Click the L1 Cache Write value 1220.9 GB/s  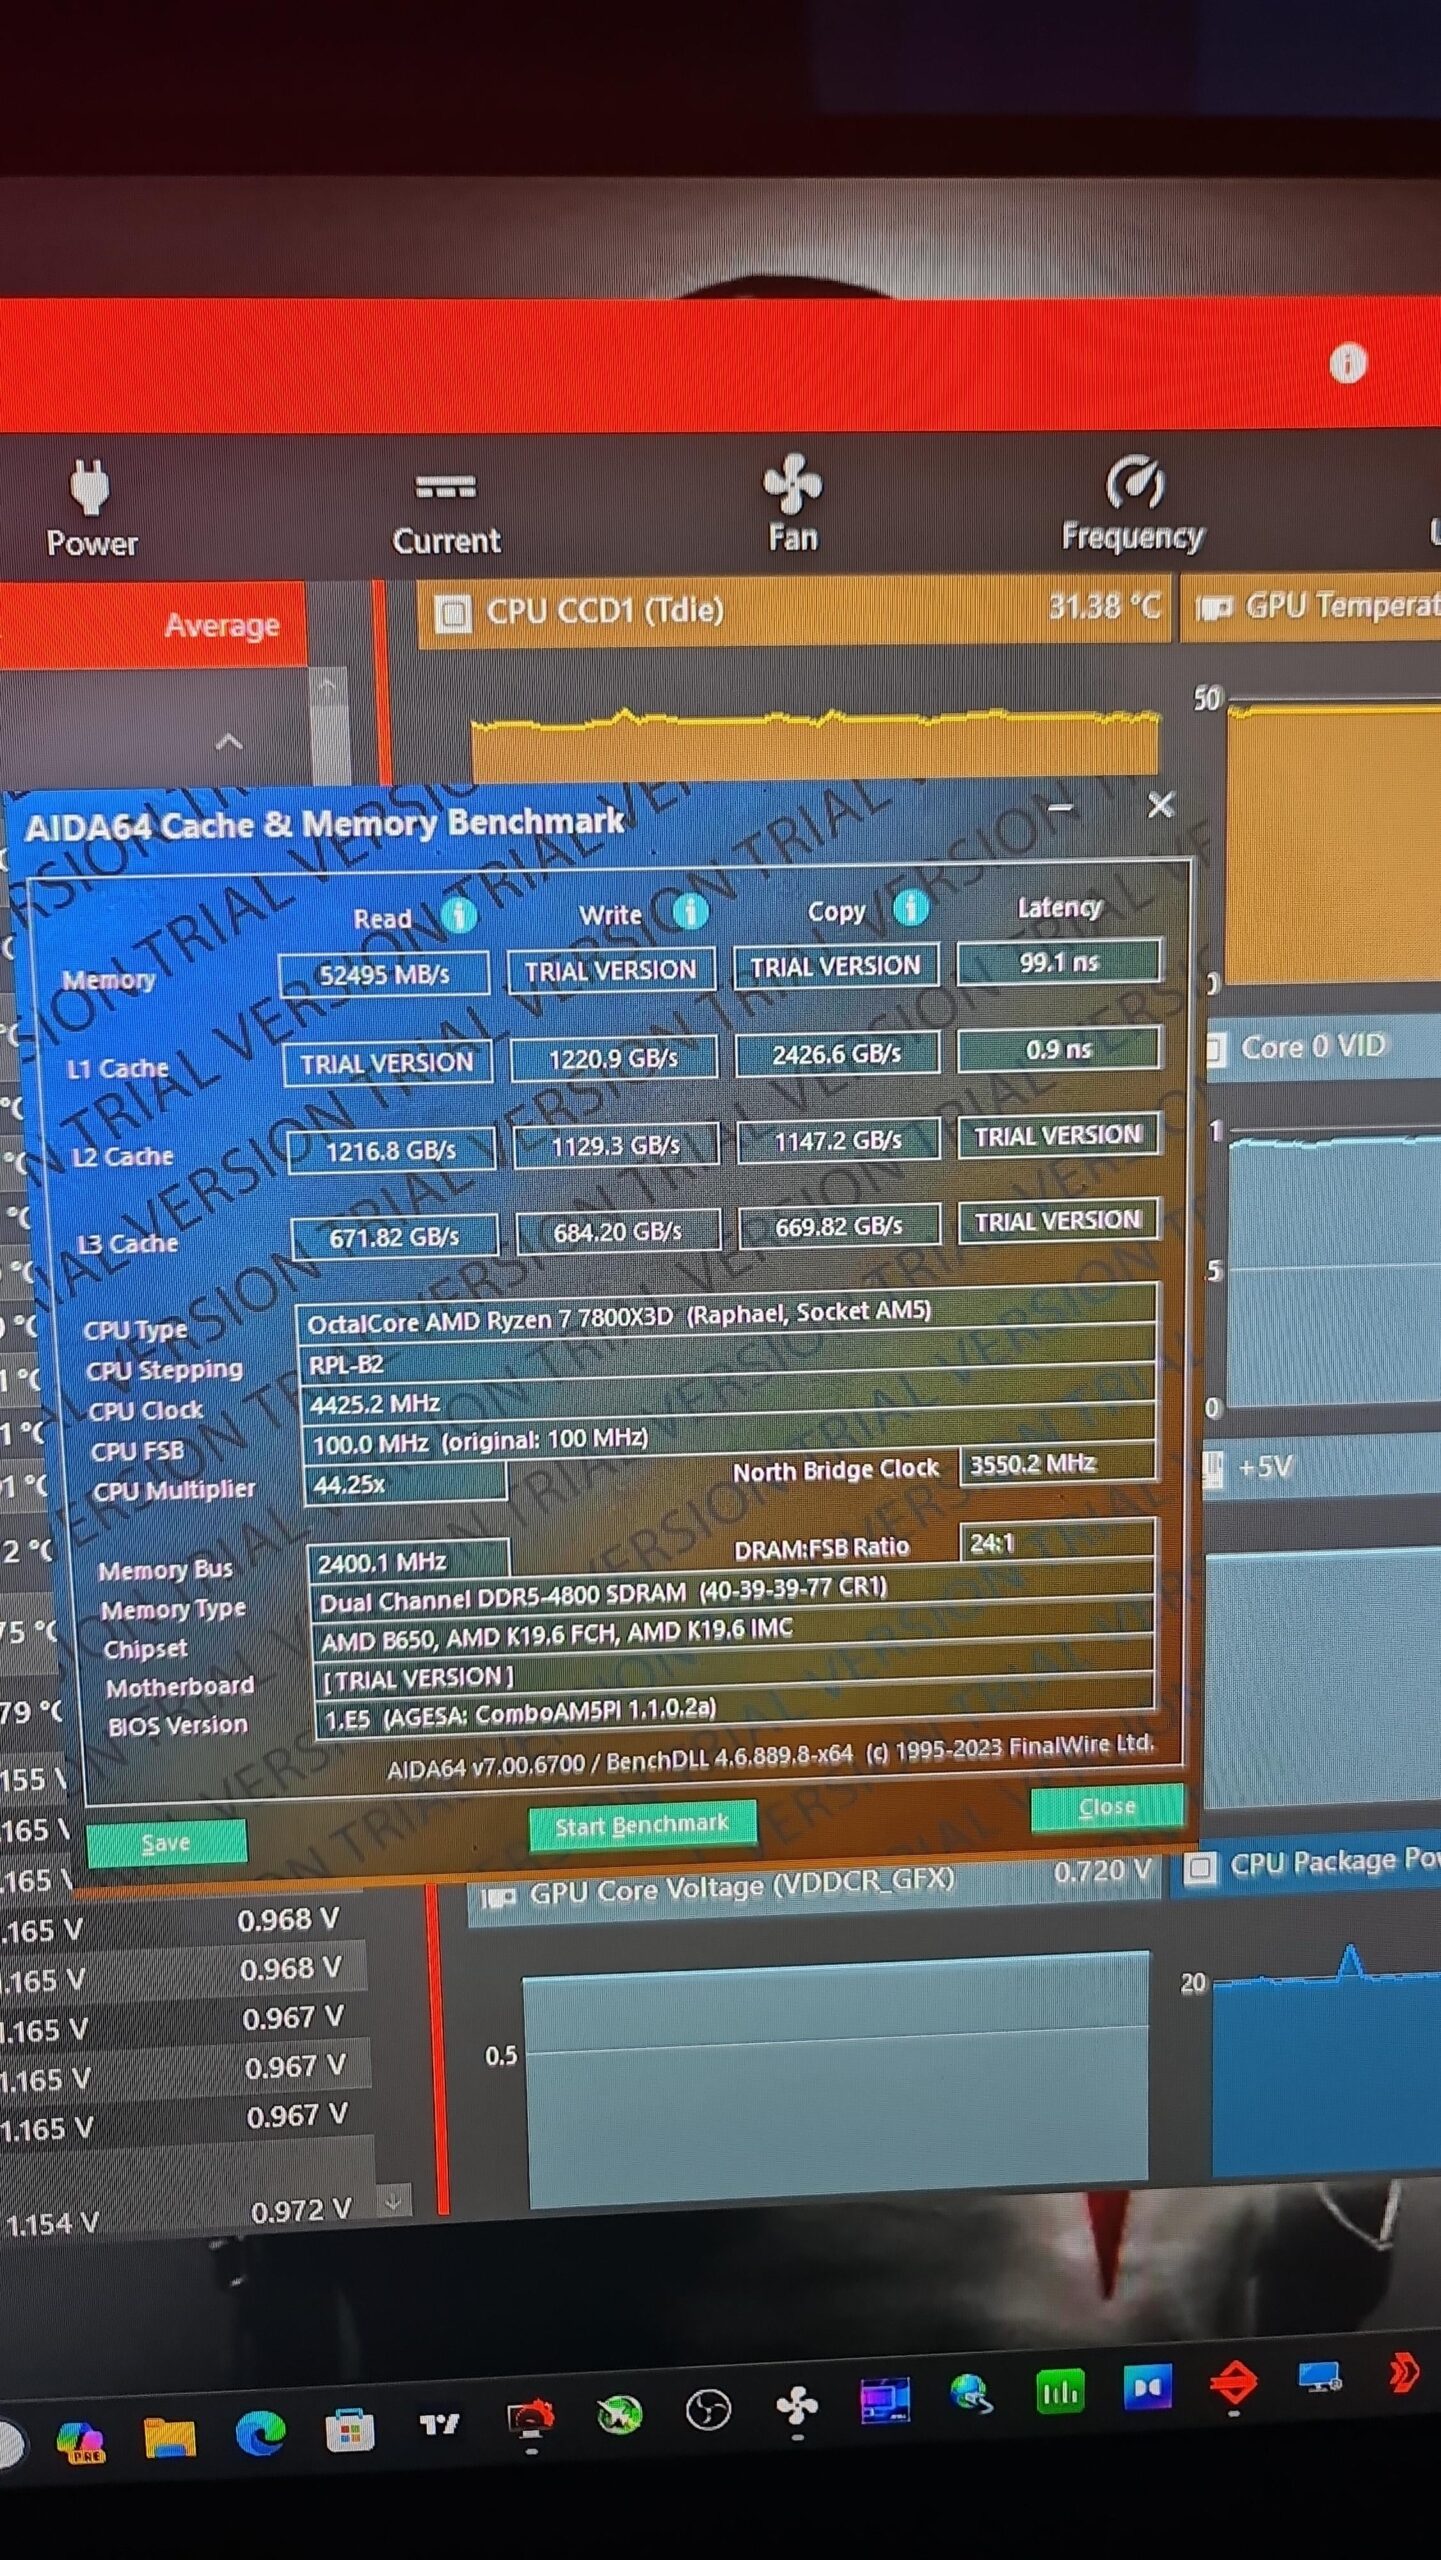pyautogui.click(x=614, y=1059)
